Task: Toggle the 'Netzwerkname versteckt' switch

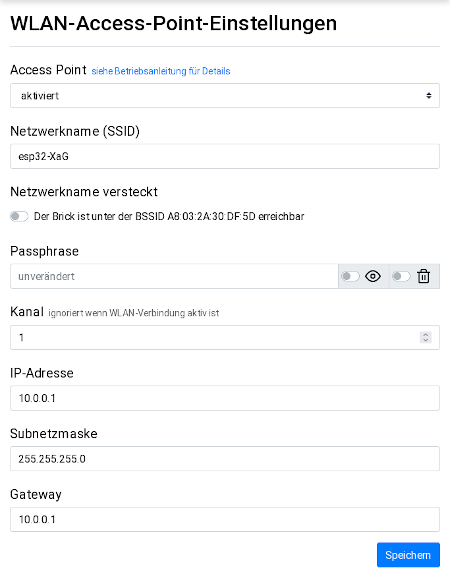Action: (19, 216)
